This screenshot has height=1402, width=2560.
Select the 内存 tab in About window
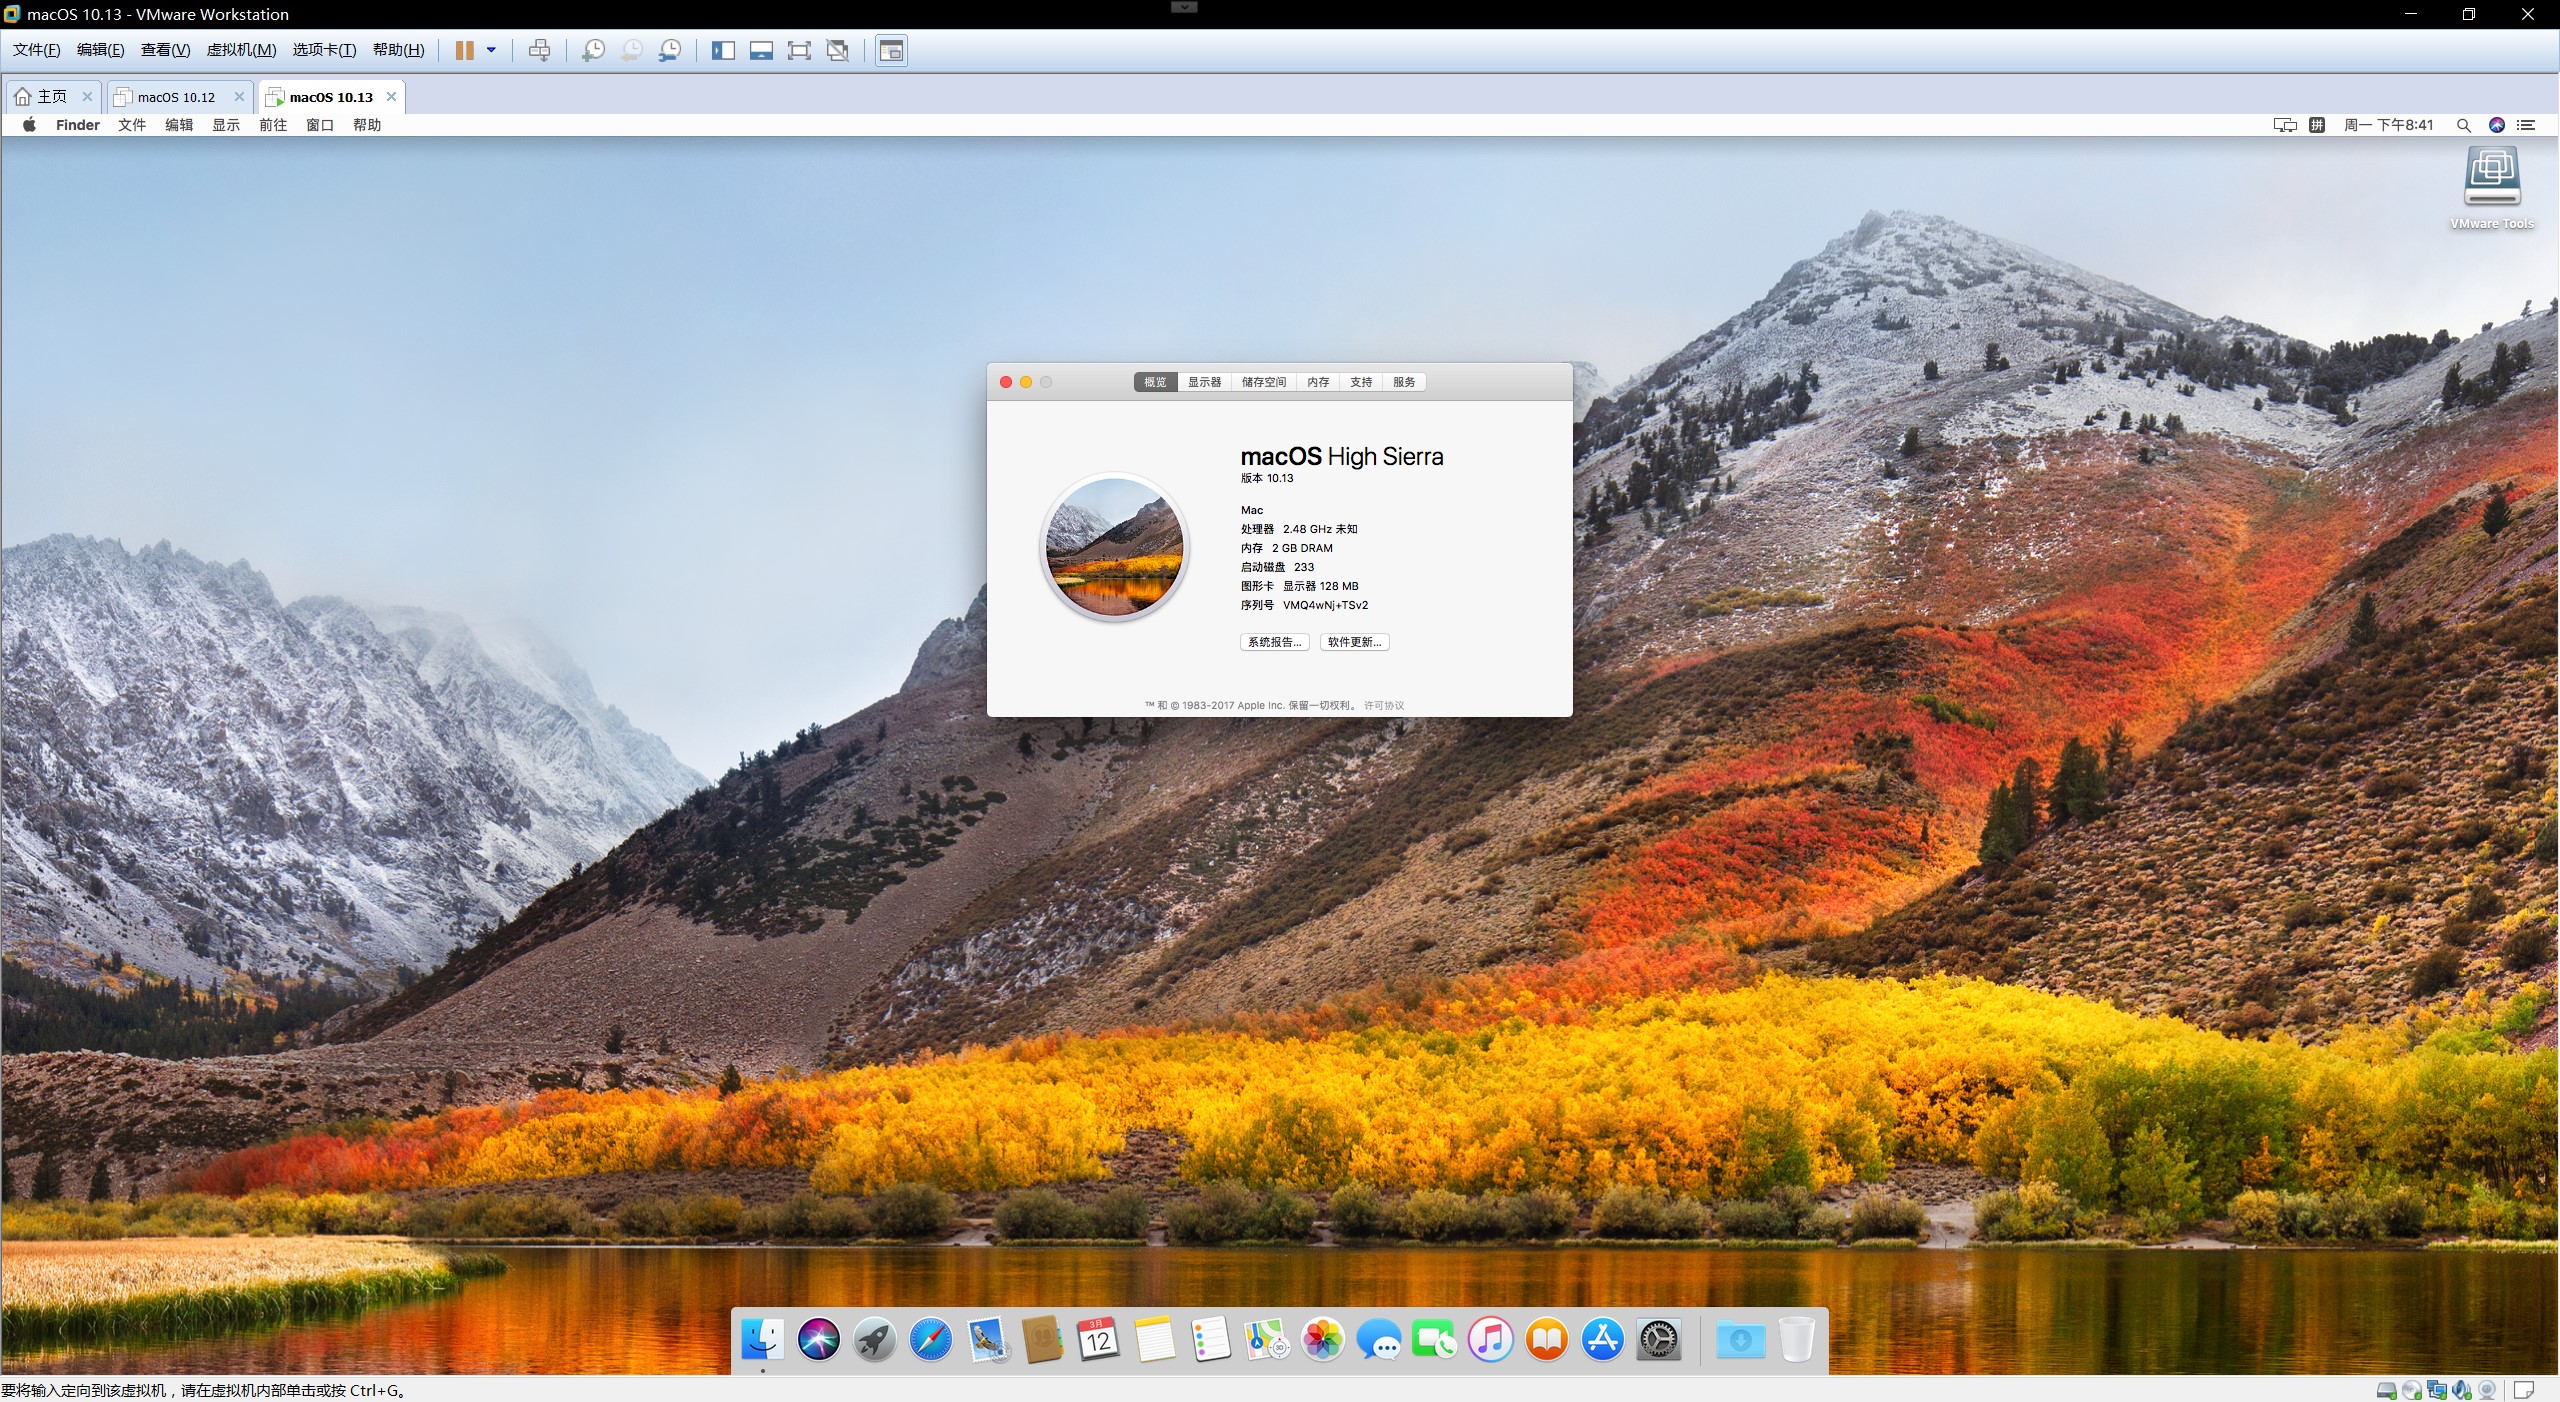(1318, 382)
